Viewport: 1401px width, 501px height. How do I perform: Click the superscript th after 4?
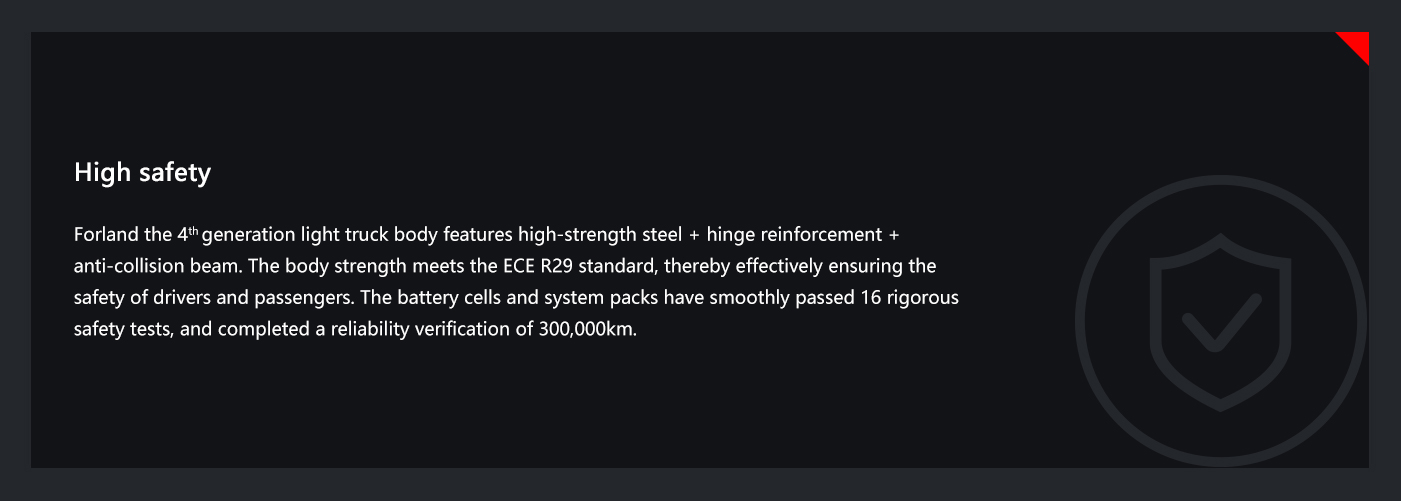pos(193,232)
